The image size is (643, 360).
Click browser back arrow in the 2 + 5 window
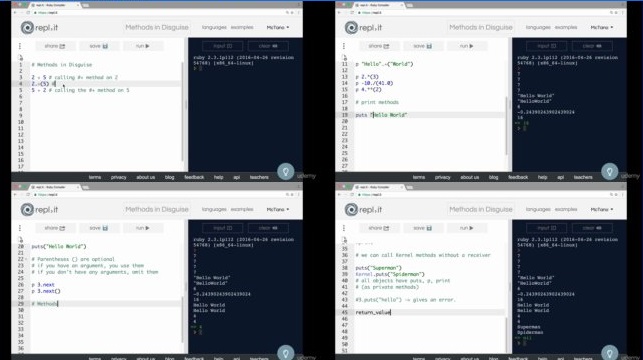coord(15,13)
